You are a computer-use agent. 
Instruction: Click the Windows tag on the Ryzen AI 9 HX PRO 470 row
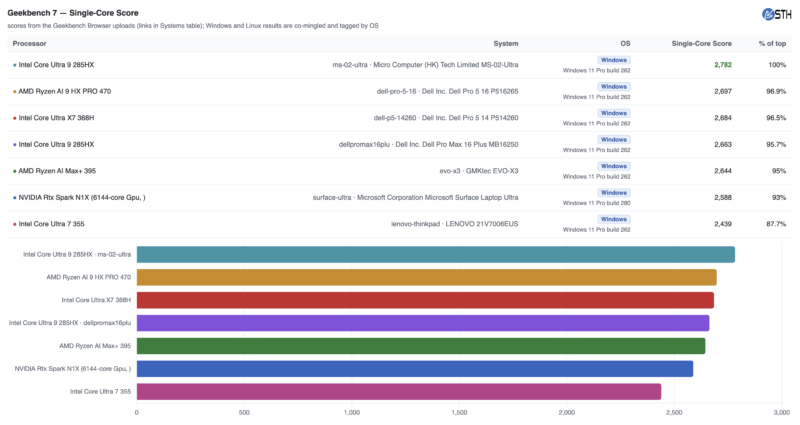pos(613,87)
